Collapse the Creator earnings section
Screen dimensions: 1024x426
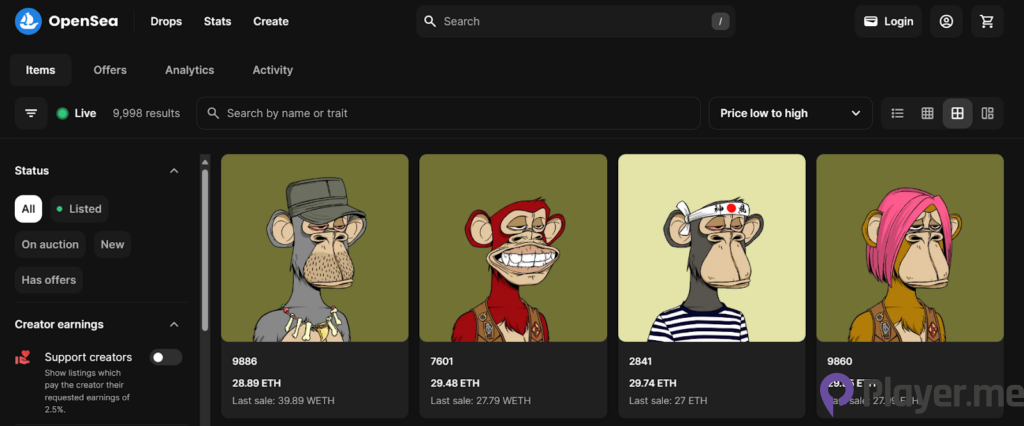tap(174, 324)
